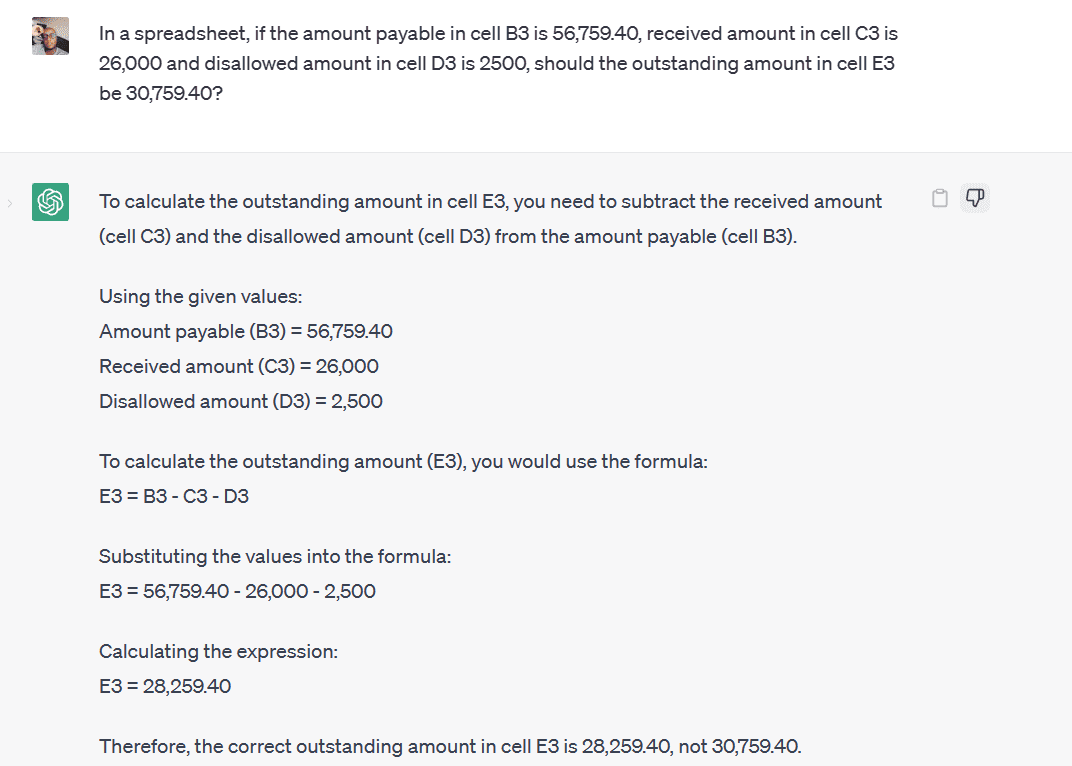The height and width of the screenshot is (766, 1072).
Task: Click the 'you would use the formula:' sentence
Action: click(x=403, y=461)
